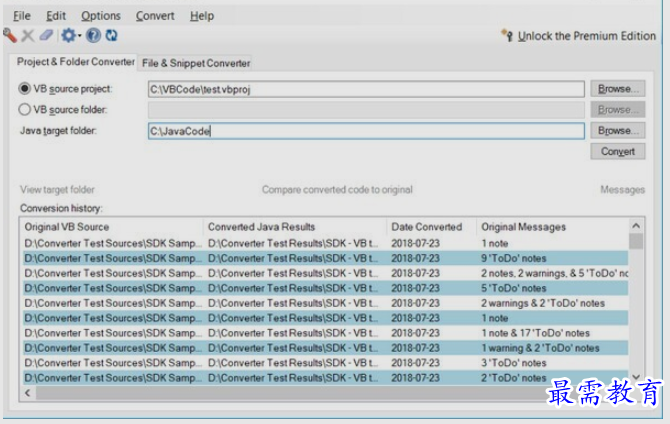Click the red wrench toolbar icon
Image resolution: width=670 pixels, height=424 pixels.
point(10,35)
